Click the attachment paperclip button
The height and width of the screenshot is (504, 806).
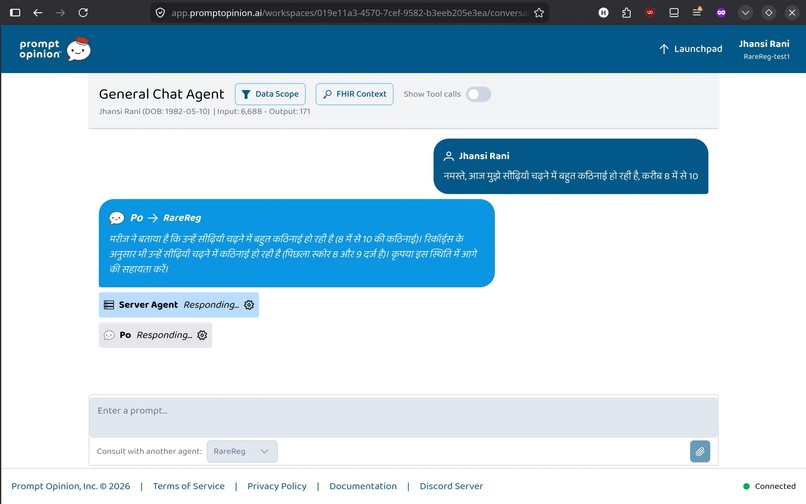700,452
